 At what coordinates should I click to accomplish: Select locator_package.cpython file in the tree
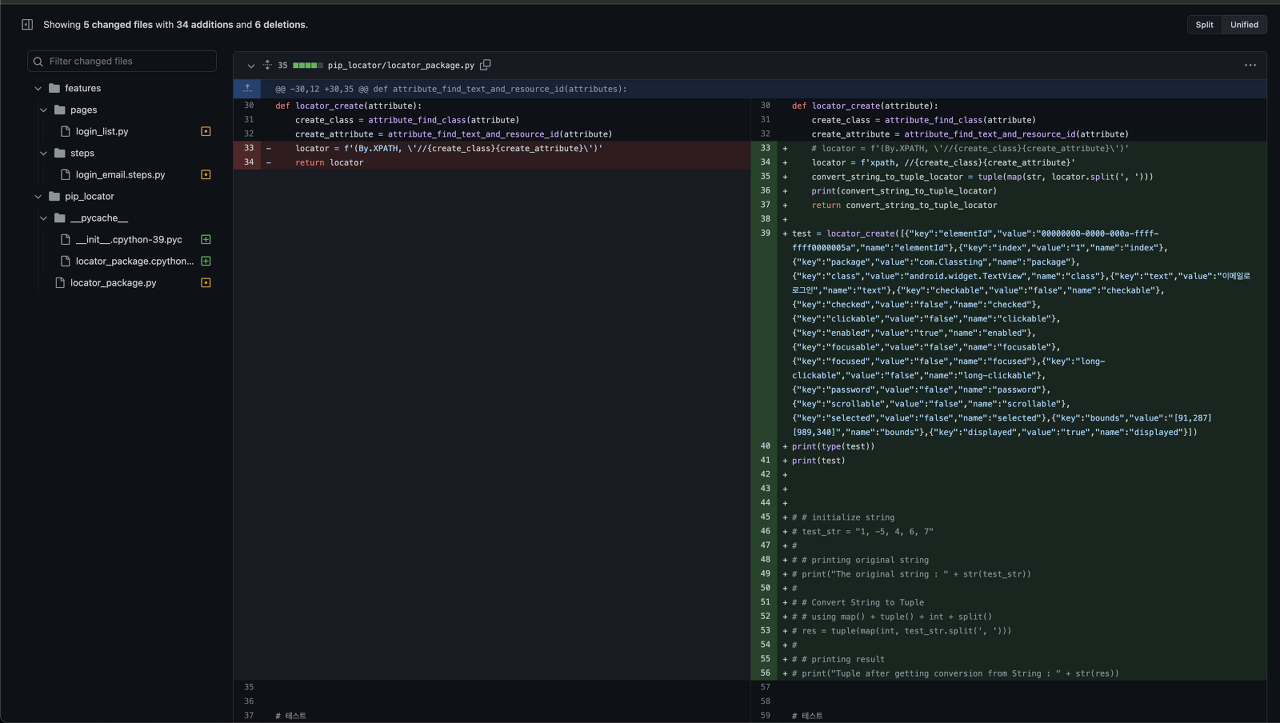pyautogui.click(x=135, y=261)
